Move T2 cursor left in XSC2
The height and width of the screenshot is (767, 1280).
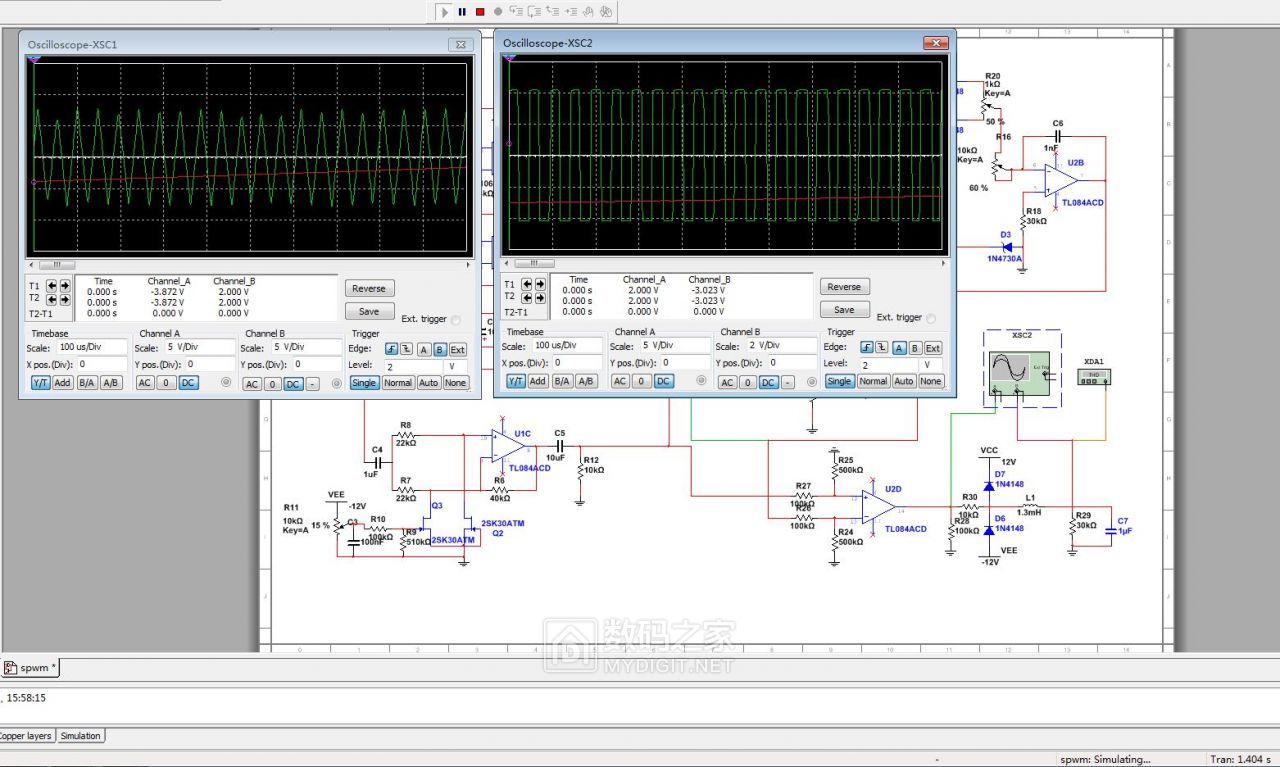[x=527, y=297]
